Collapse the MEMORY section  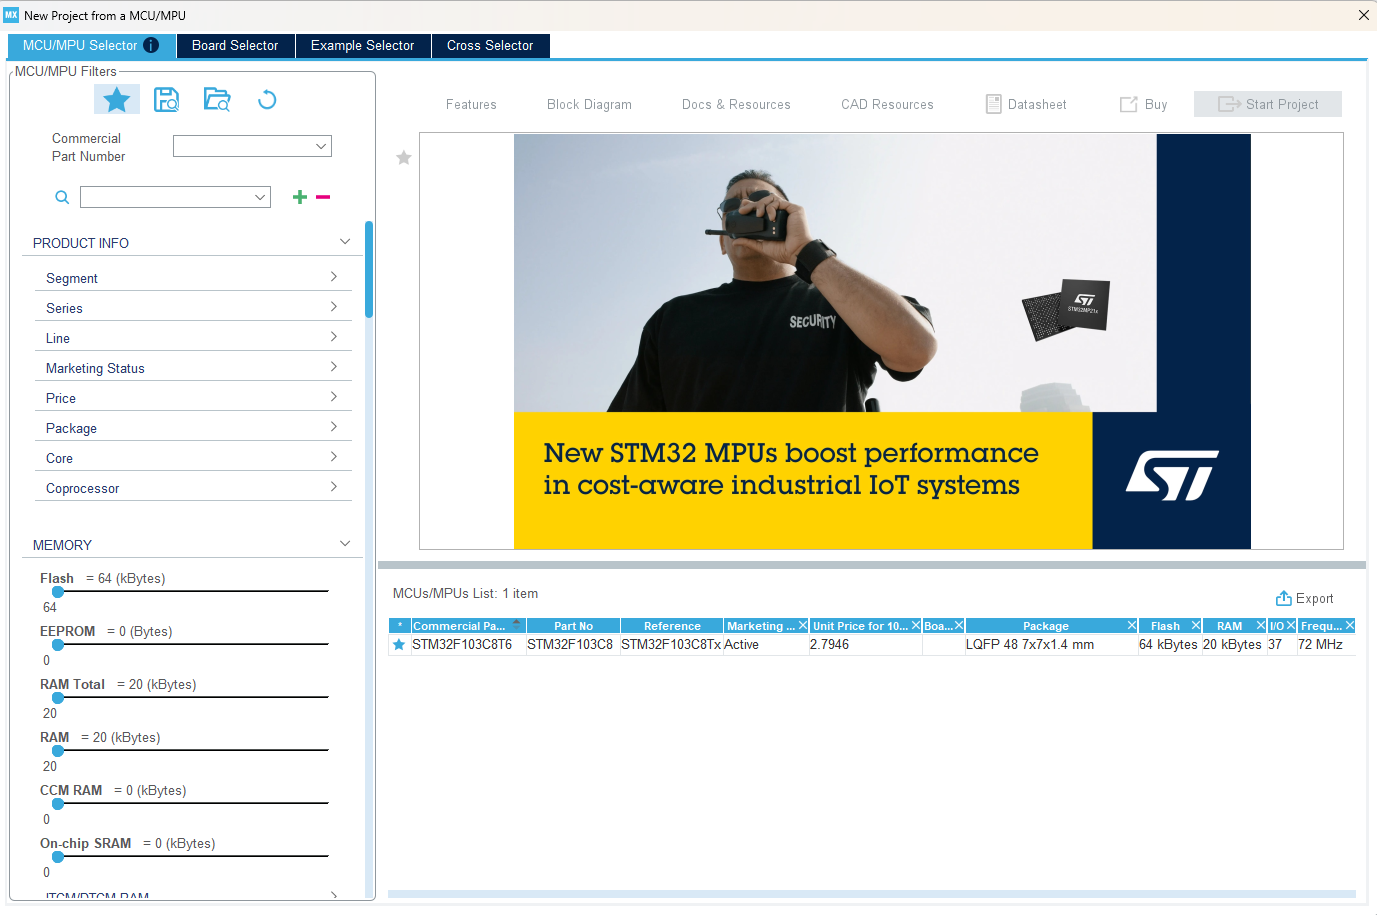click(345, 544)
